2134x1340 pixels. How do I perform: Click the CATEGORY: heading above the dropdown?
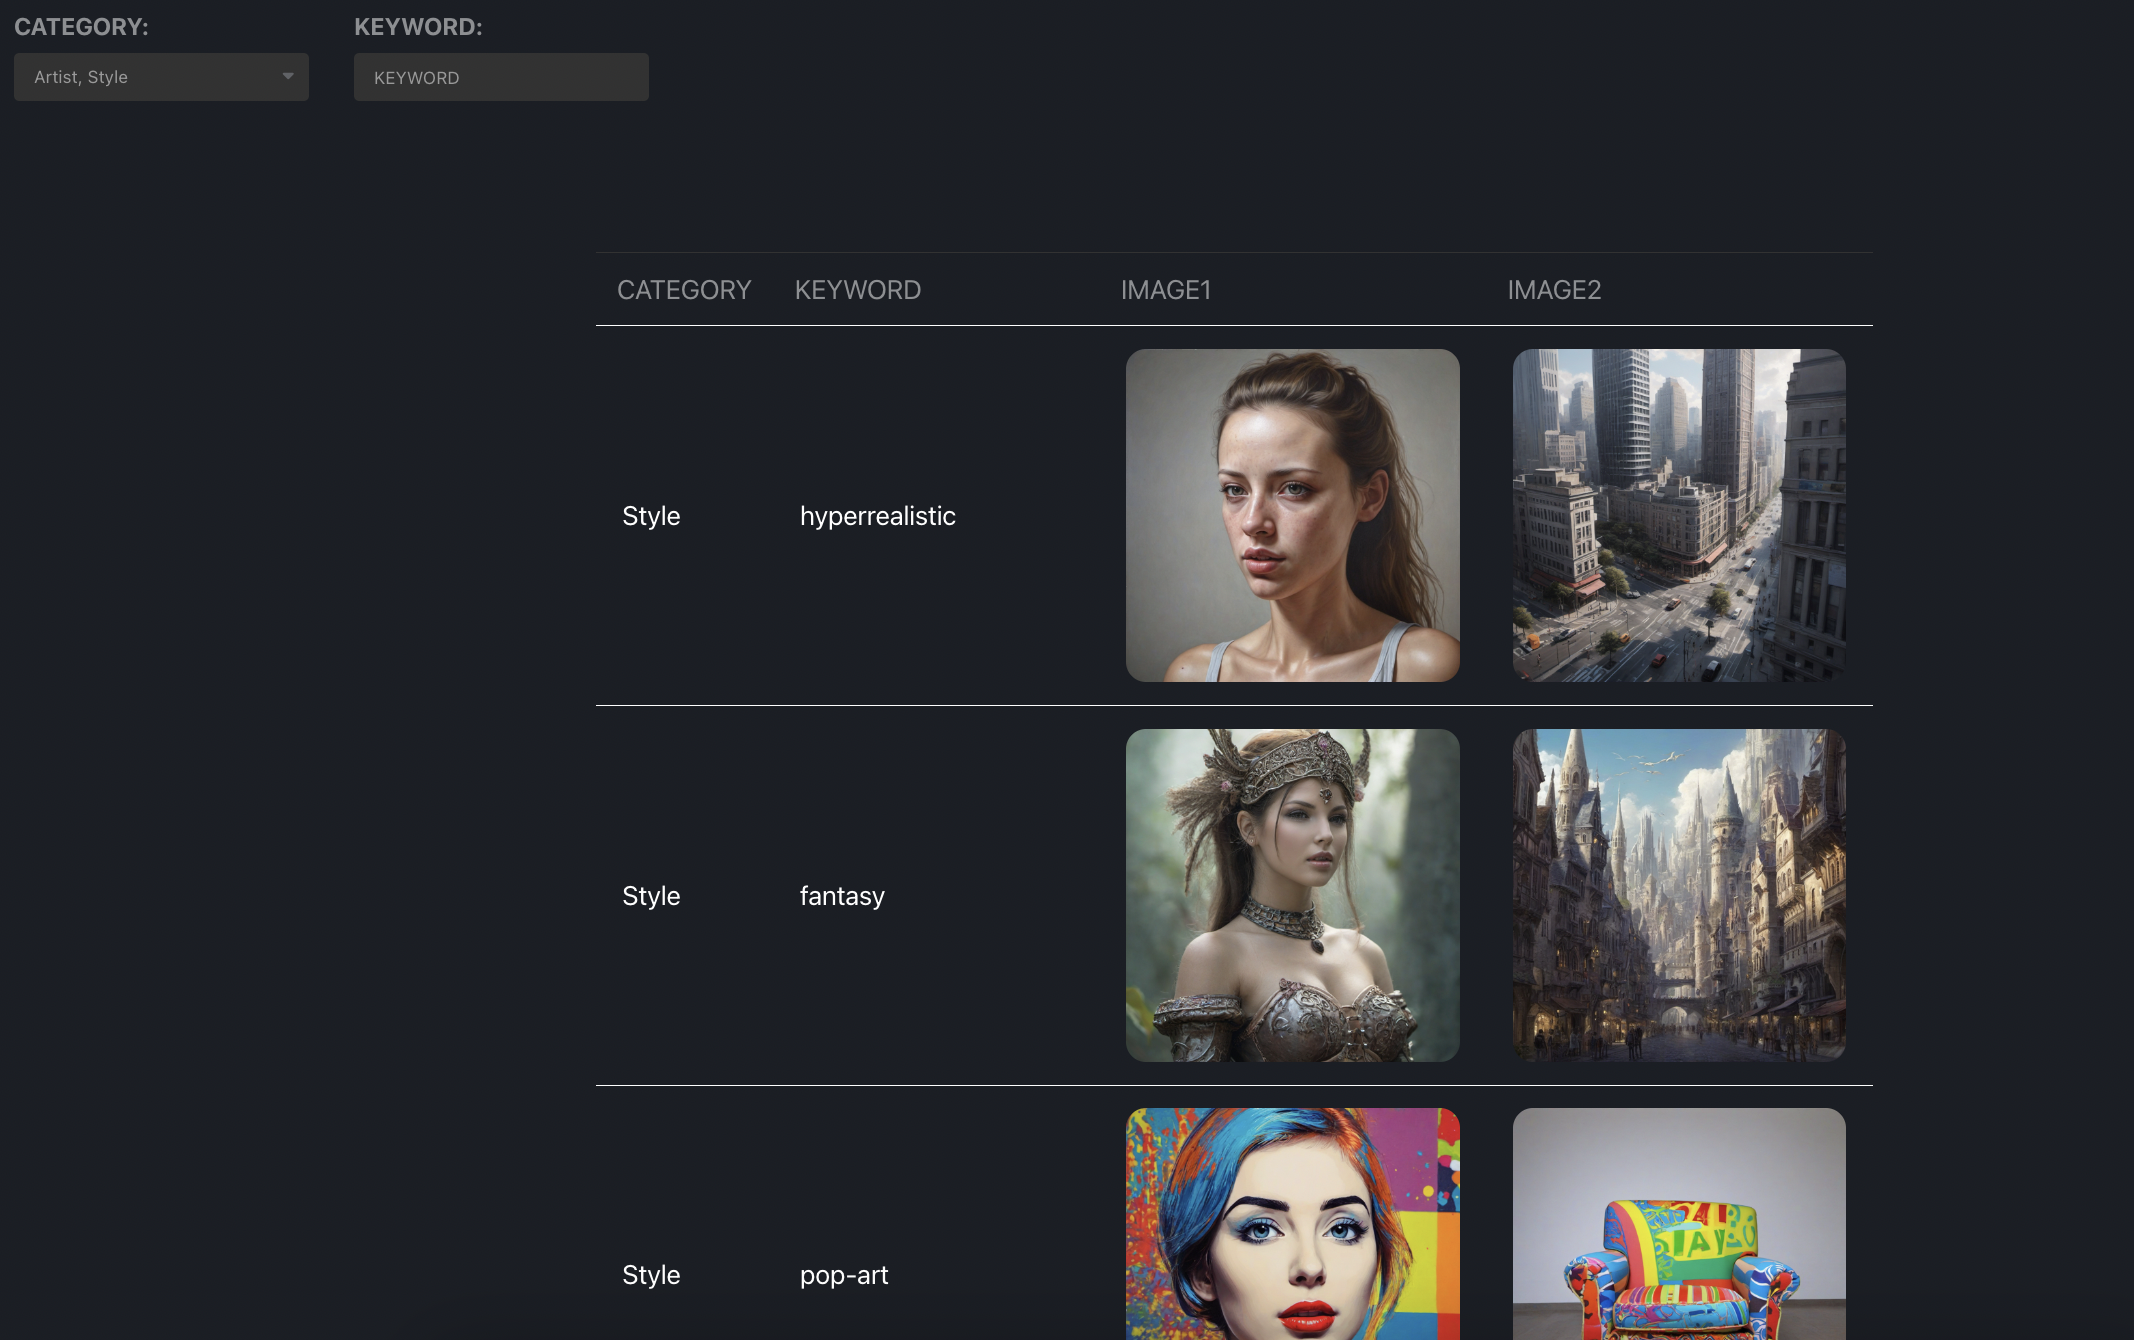[x=83, y=28]
